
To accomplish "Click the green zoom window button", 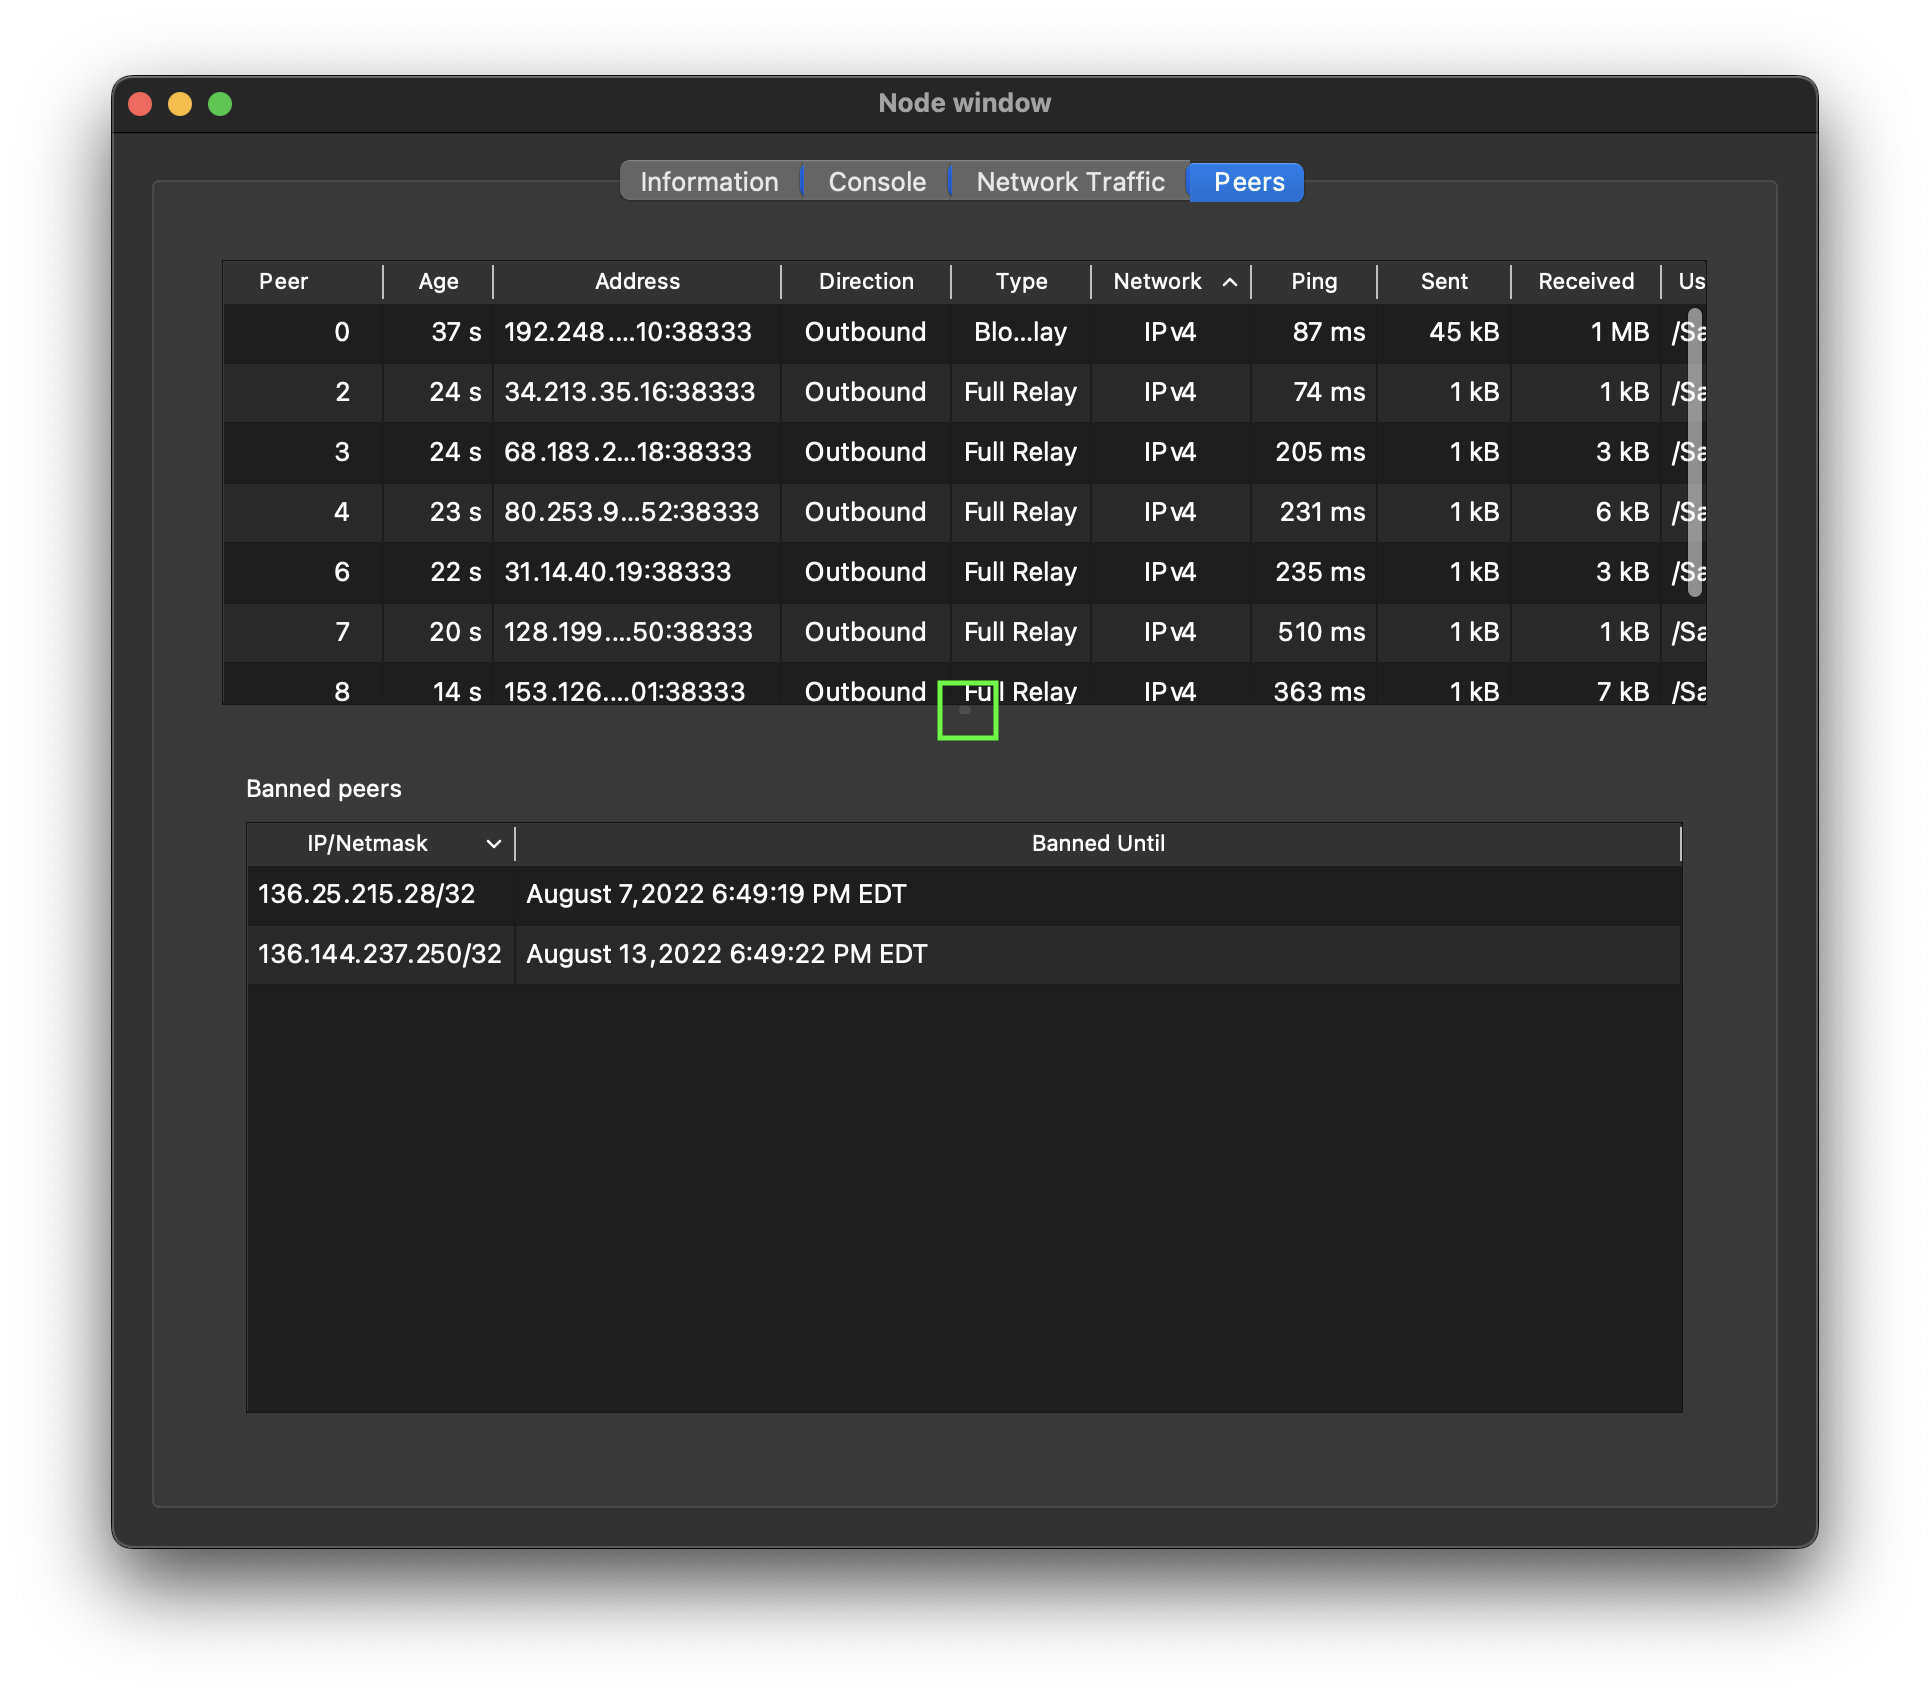I will 220,104.
